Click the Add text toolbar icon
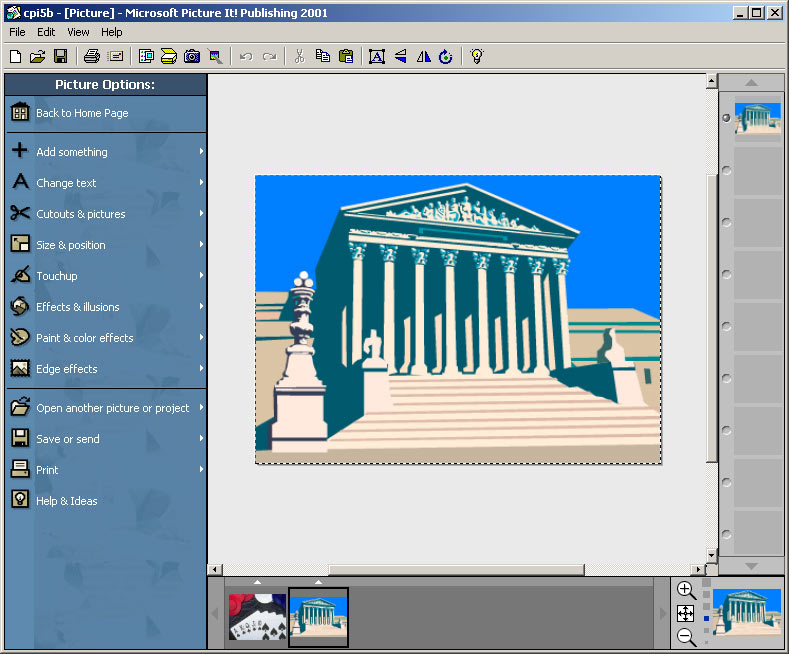Screen dimensions: 789x654 tap(377, 56)
